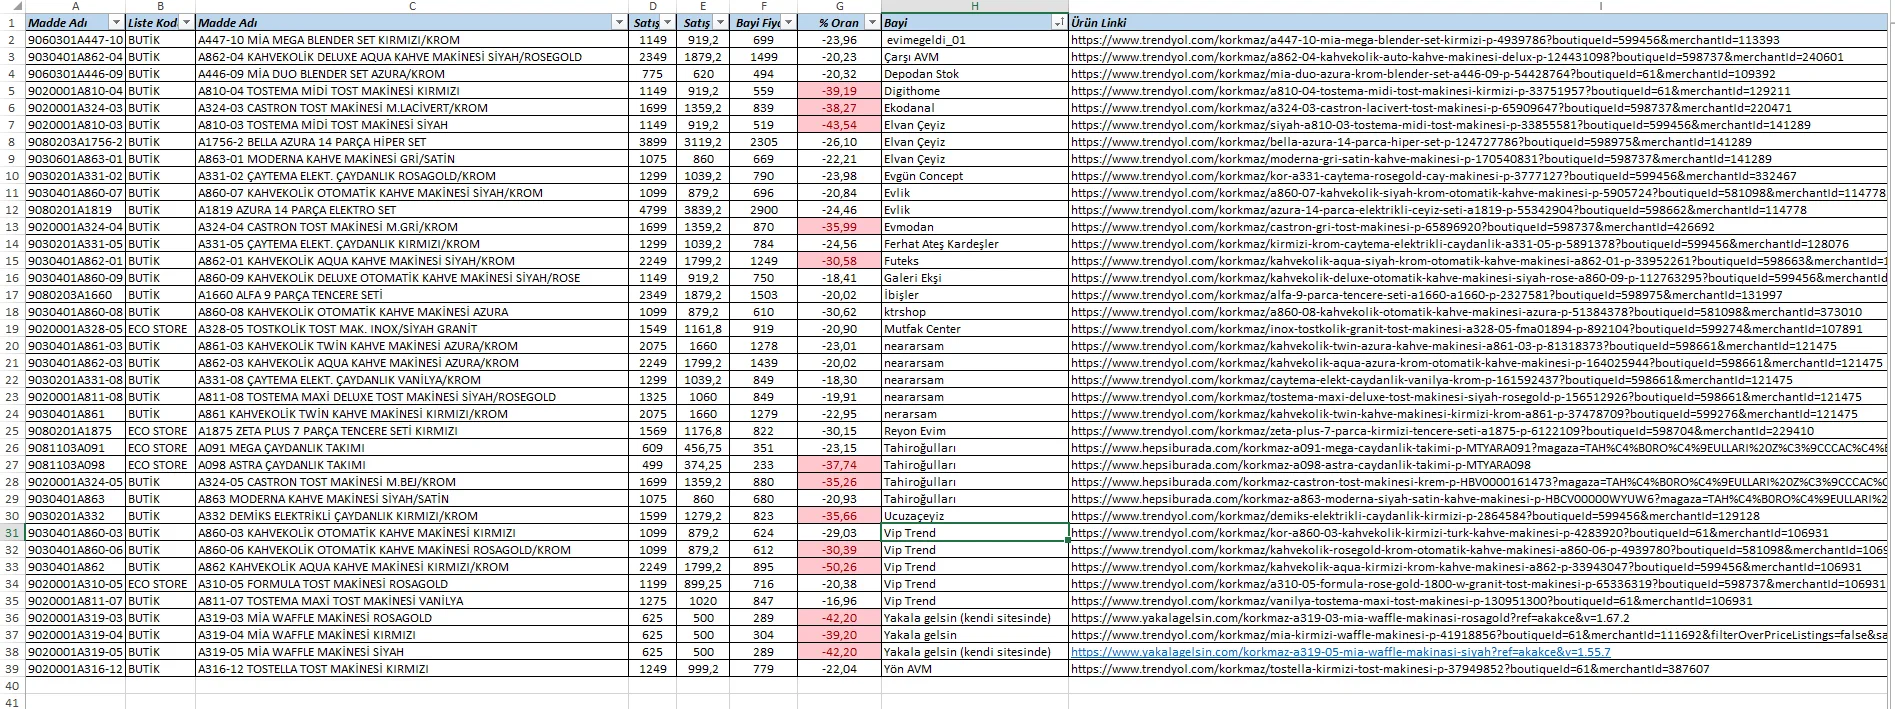Select the Digithome cell
Image resolution: width=1895 pixels, height=709 pixels.
(x=975, y=91)
